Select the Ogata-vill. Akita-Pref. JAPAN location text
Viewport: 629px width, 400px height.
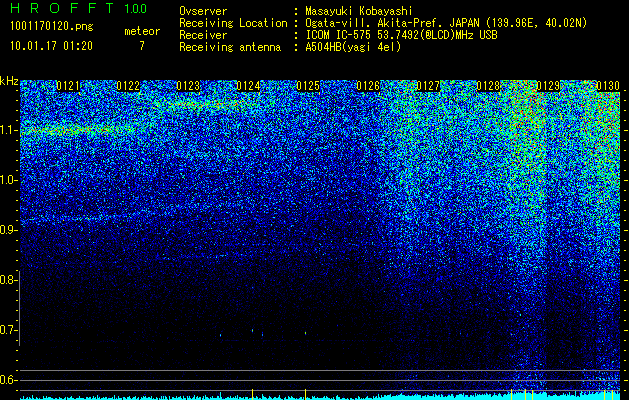[x=446, y=23]
